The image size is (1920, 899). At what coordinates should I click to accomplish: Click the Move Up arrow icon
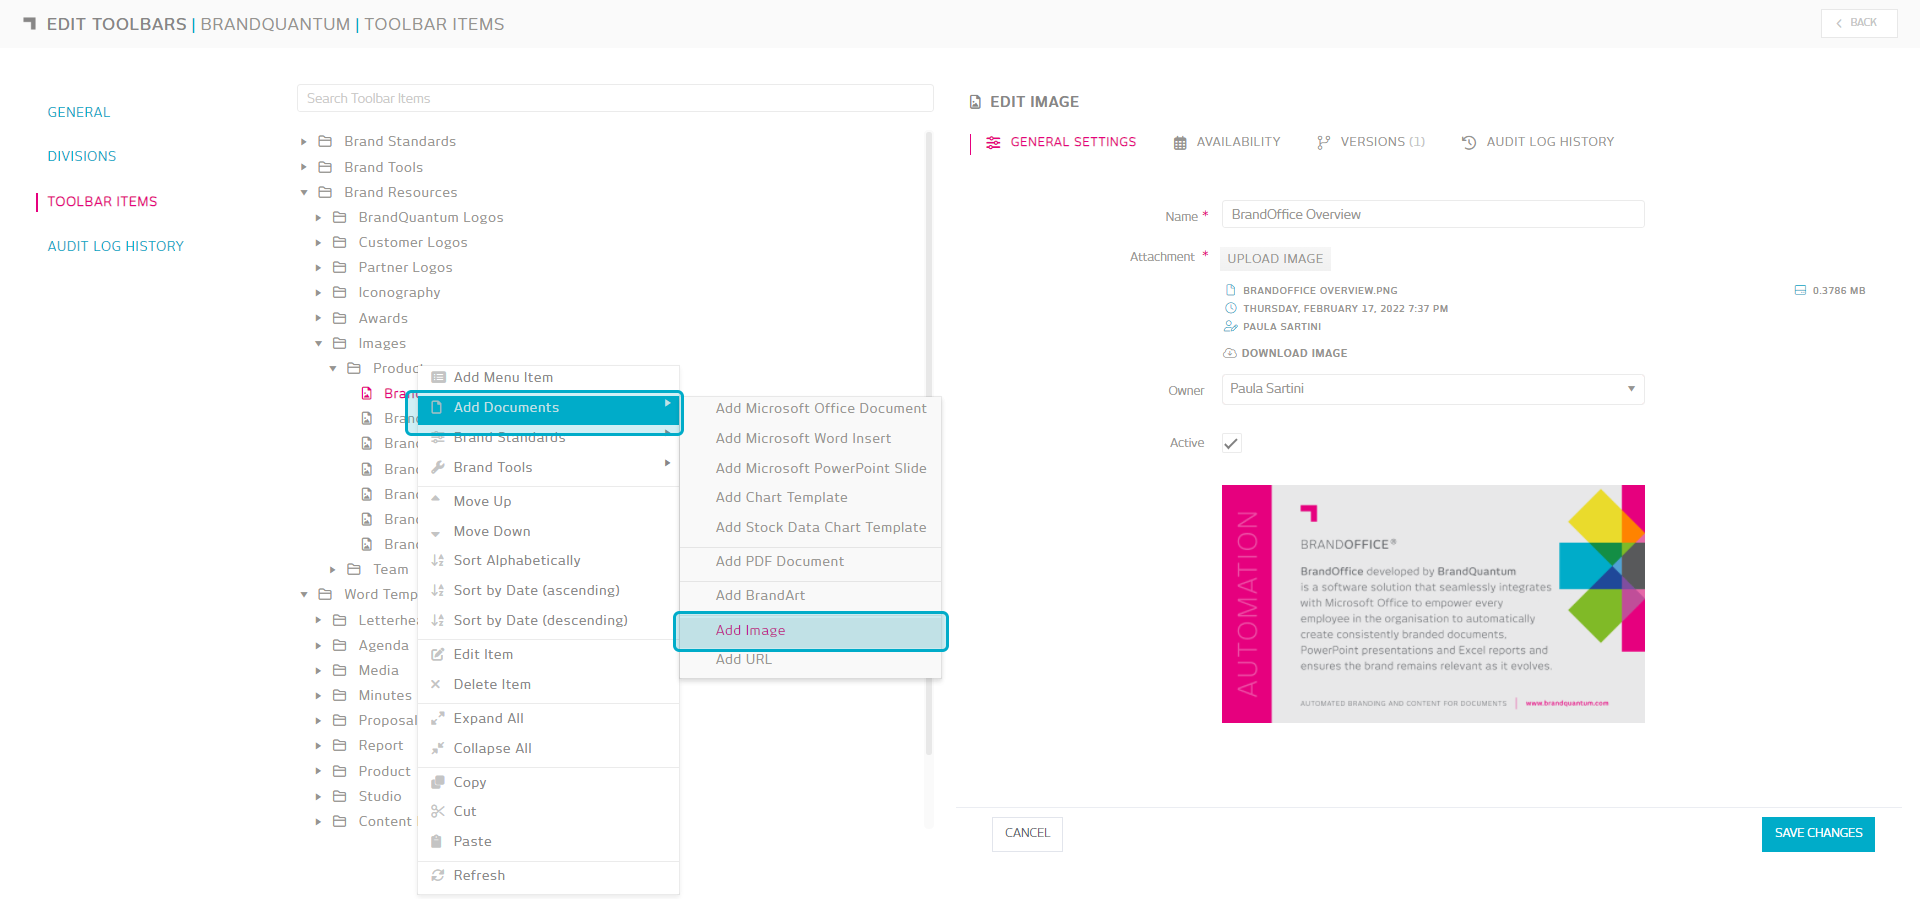click(436, 499)
